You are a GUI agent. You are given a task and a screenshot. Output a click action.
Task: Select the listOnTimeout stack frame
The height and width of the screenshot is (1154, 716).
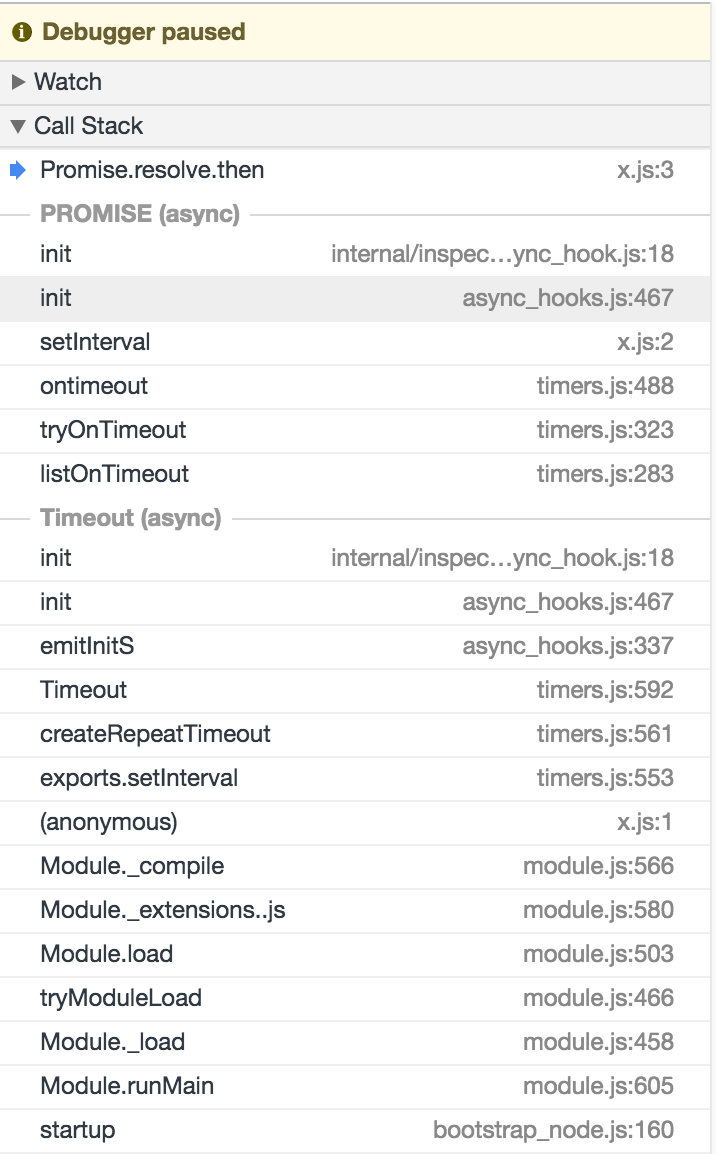[355, 474]
